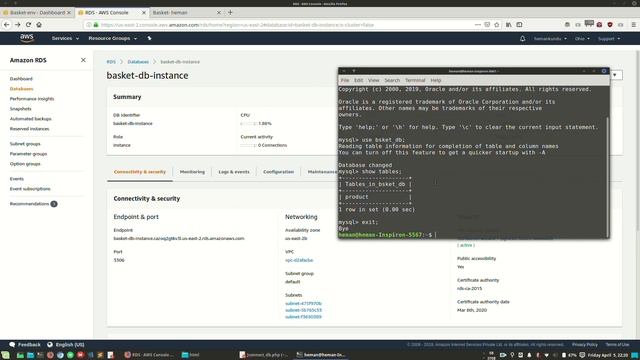Open Option groups in sidebar

(25, 164)
